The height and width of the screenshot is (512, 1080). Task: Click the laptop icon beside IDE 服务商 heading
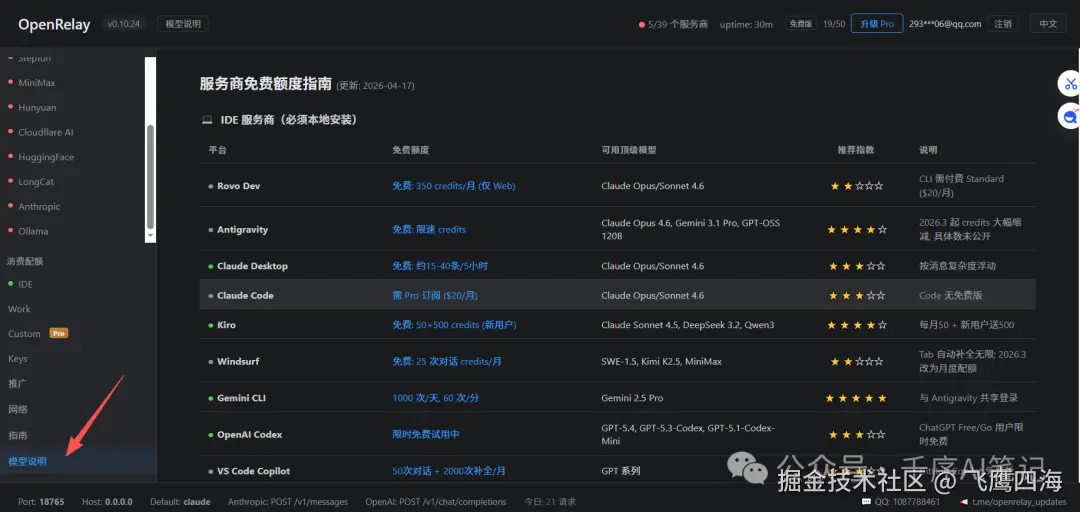(x=207, y=120)
